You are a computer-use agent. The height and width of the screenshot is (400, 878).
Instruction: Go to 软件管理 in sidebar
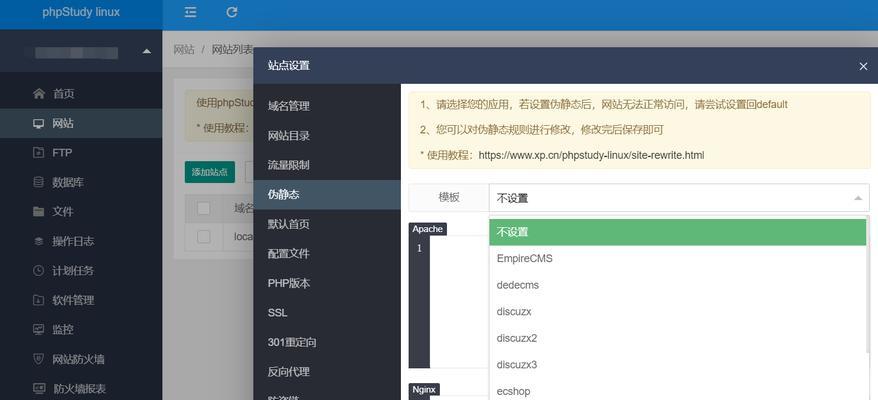click(x=81, y=300)
